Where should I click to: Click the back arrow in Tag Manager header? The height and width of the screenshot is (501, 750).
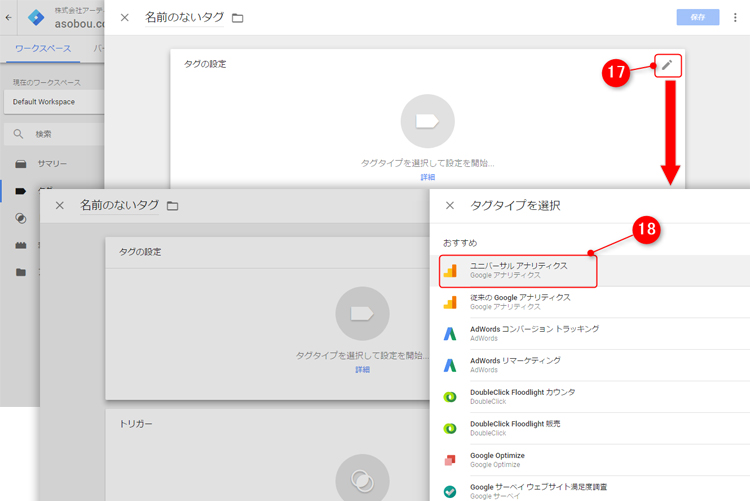point(9,17)
